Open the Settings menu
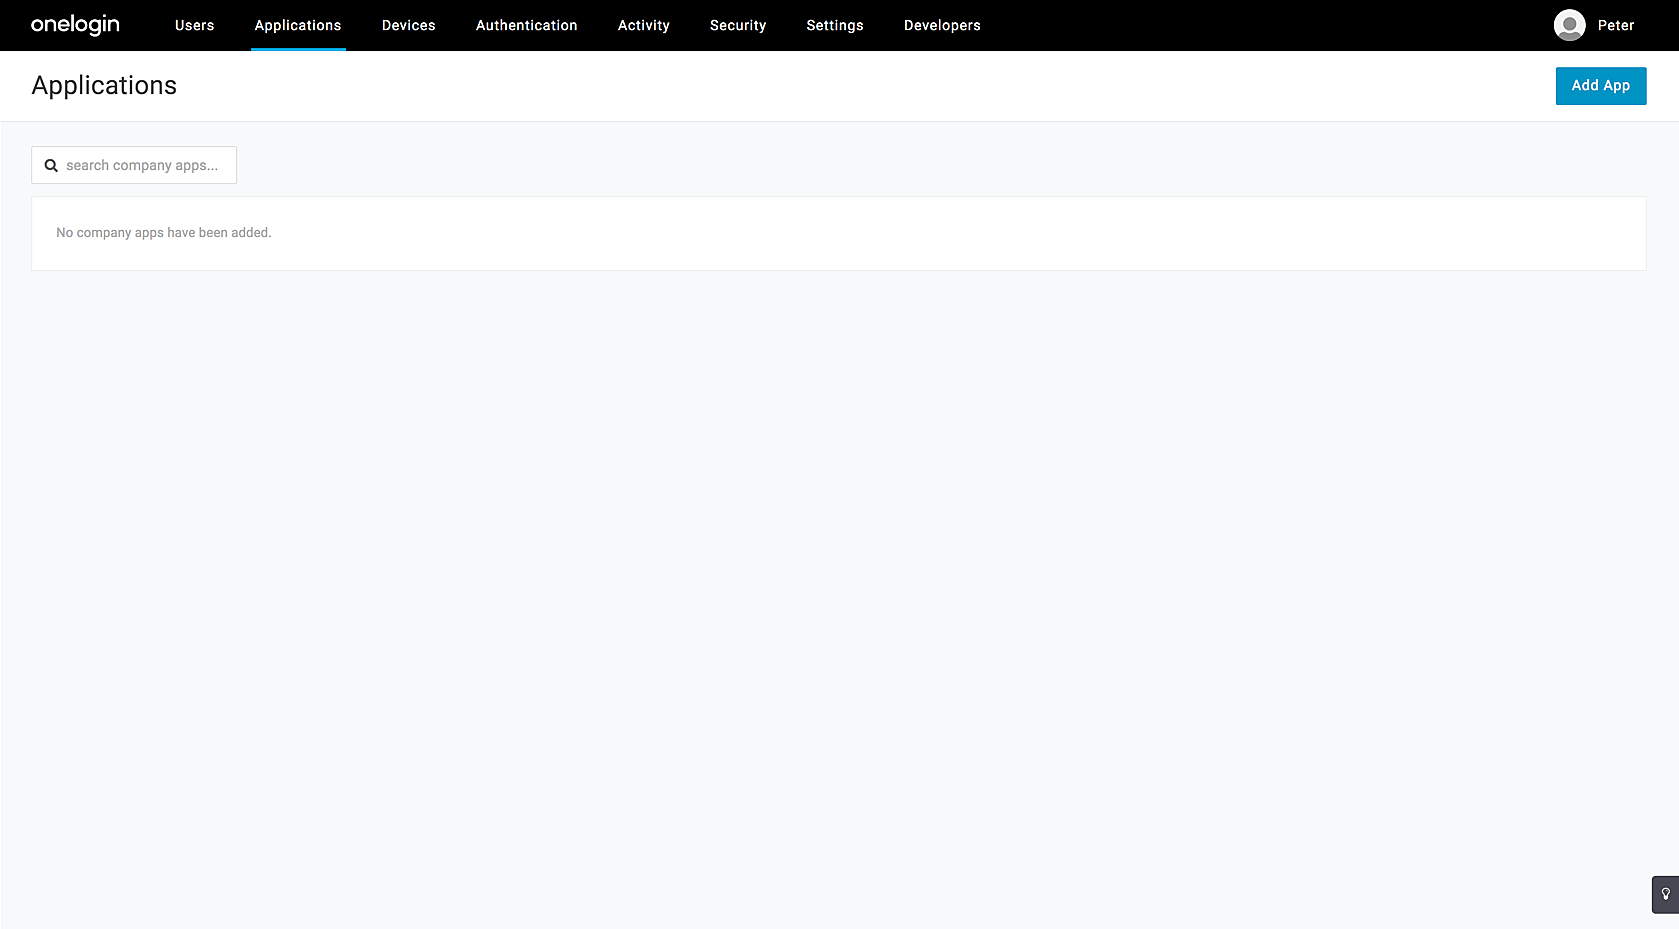This screenshot has height=929, width=1679. [x=835, y=25]
